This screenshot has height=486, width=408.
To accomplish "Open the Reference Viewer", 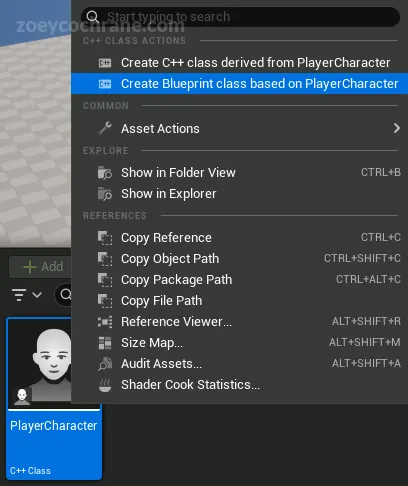I will pyautogui.click(x=239, y=322).
